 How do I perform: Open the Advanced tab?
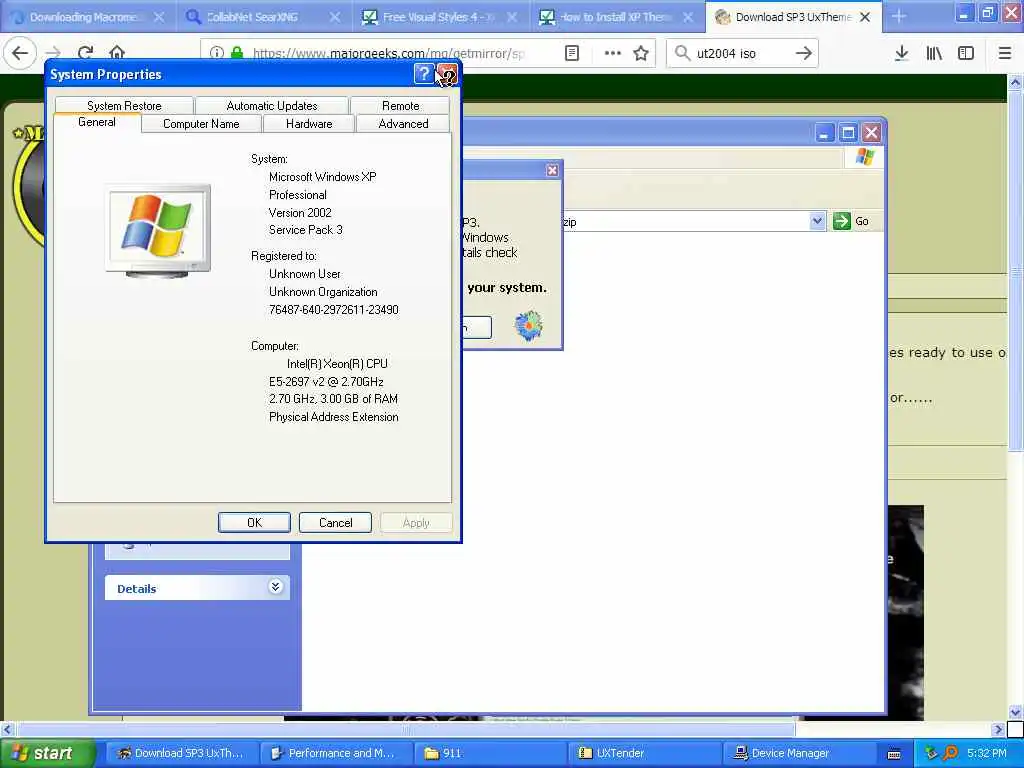click(403, 123)
